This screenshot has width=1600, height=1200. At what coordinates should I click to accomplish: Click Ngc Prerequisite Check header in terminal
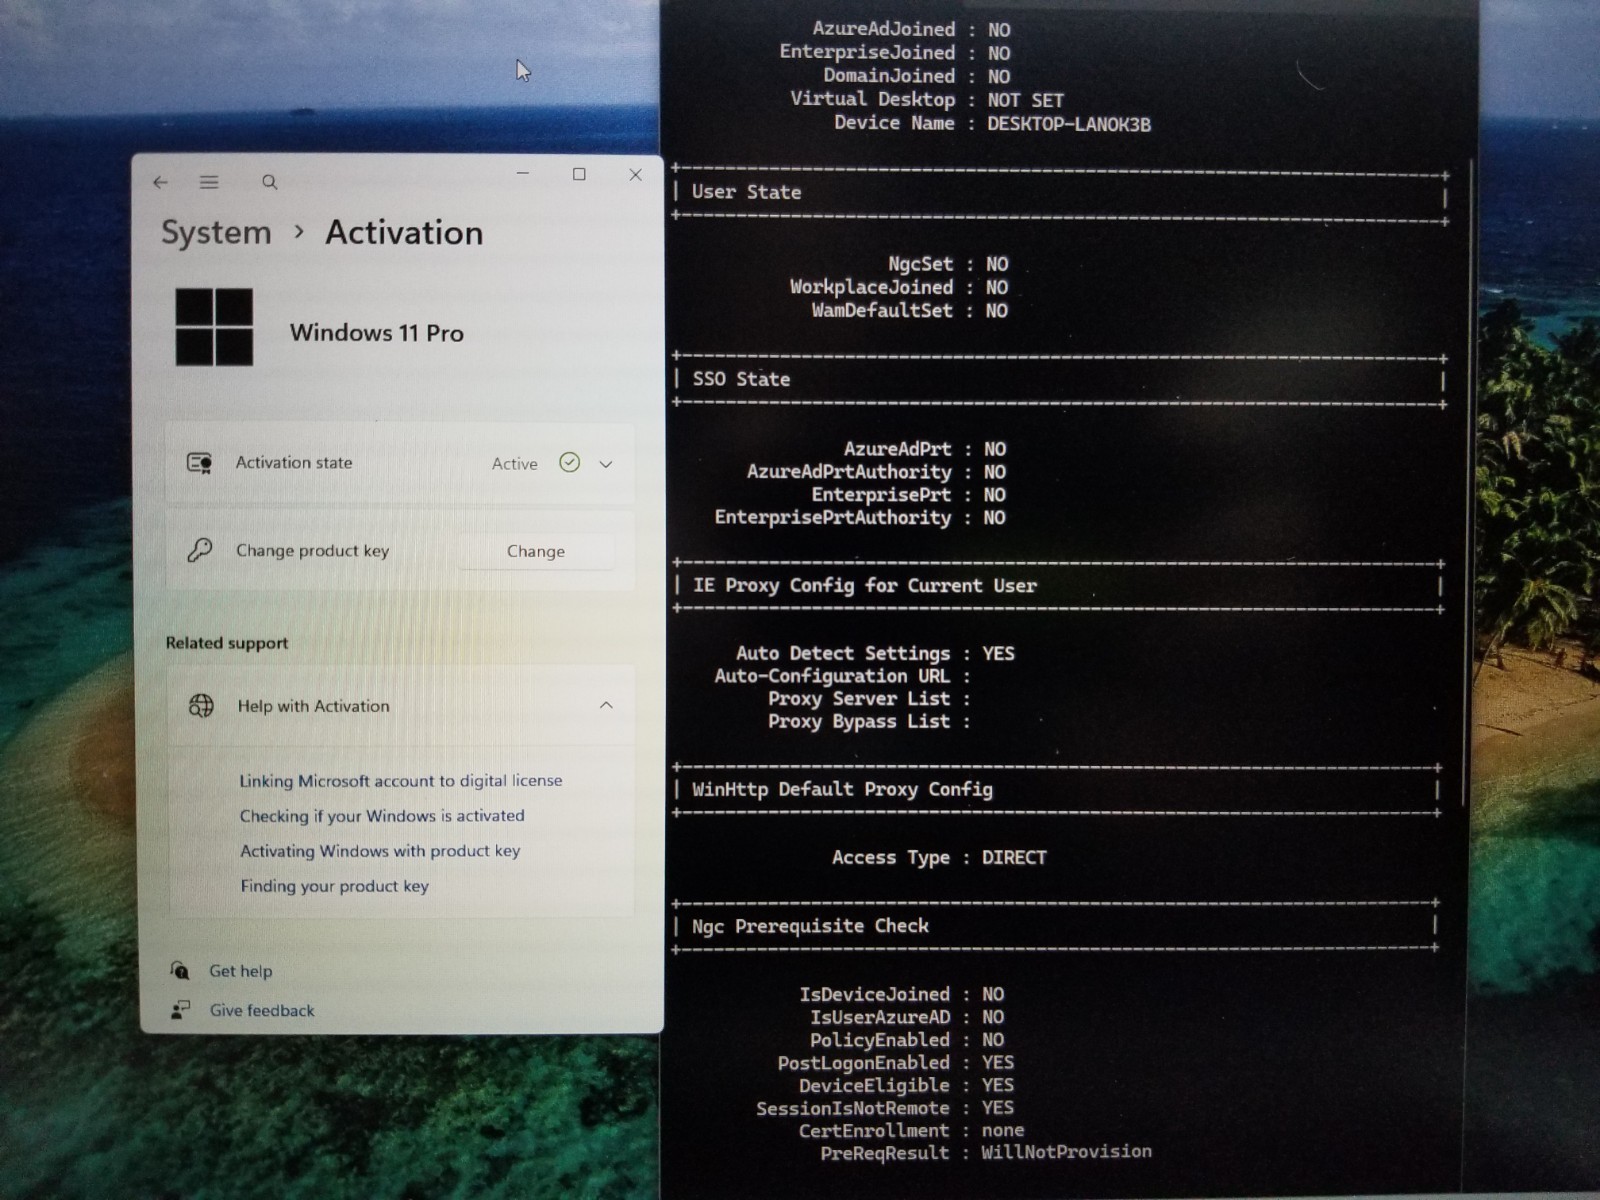tap(810, 926)
